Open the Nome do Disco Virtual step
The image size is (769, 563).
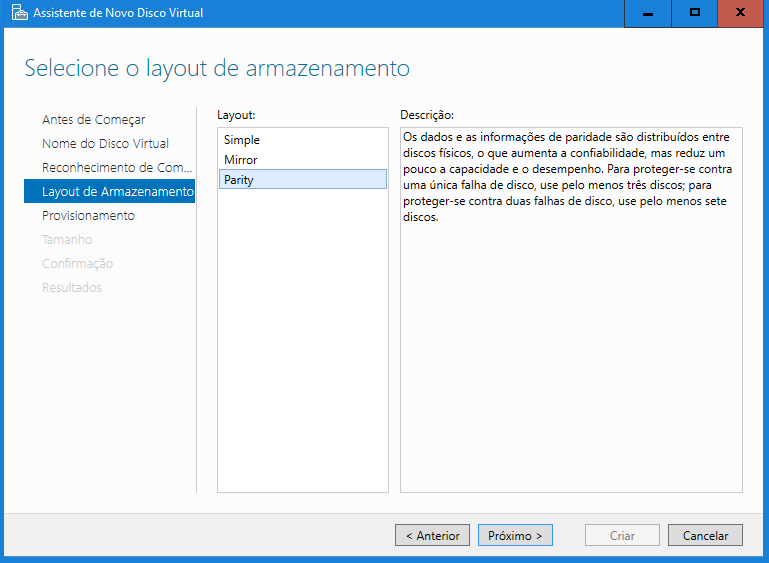click(105, 144)
